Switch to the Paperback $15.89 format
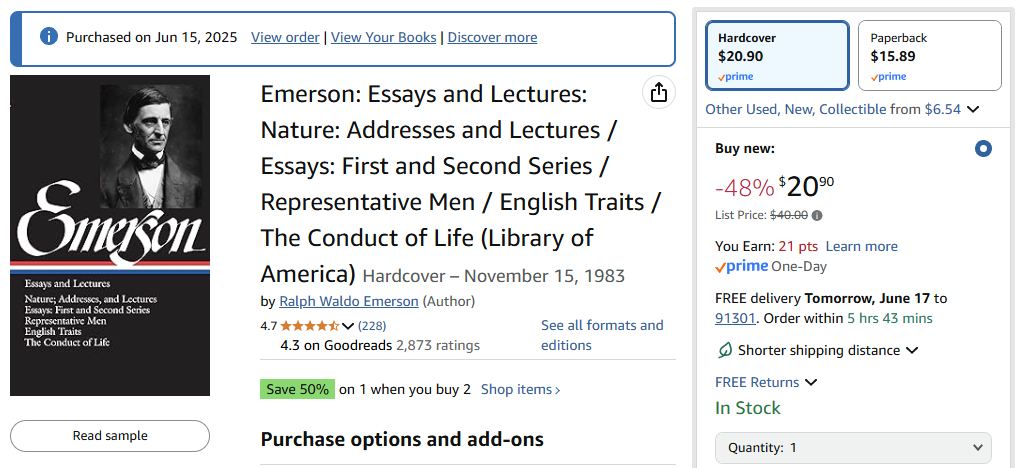This screenshot has height=468, width=1019. pos(929,56)
